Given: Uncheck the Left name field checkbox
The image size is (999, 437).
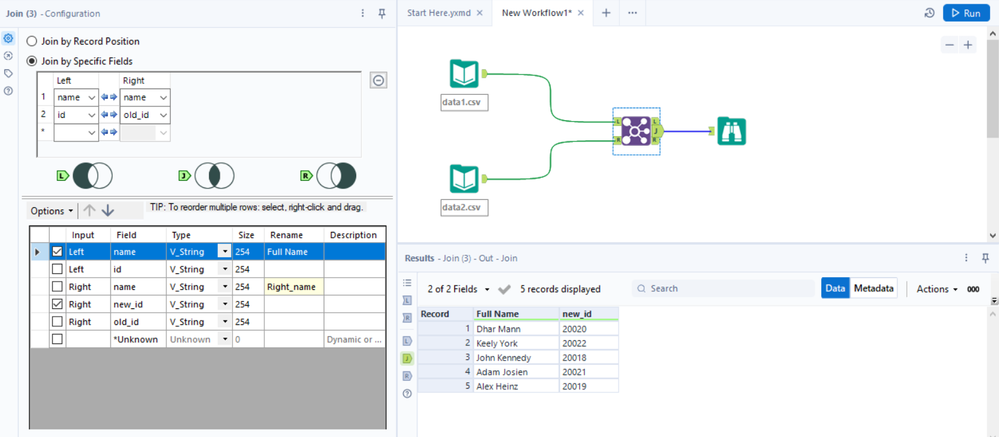Looking at the screenshot, I should 57,252.
